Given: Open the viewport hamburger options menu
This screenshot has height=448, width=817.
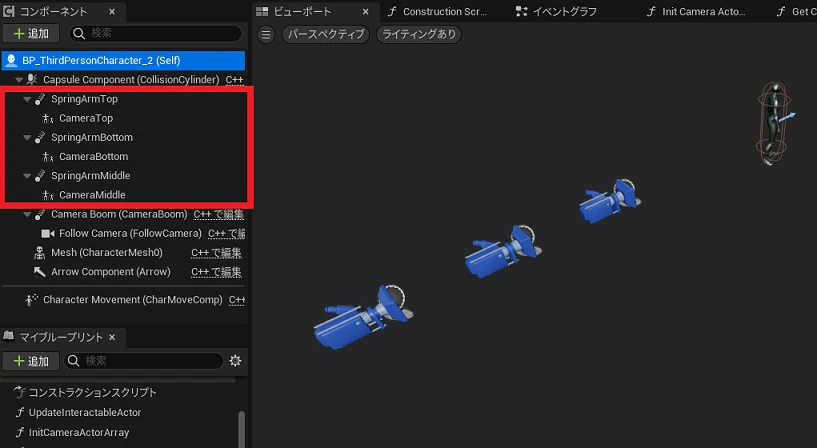Looking at the screenshot, I should (266, 34).
